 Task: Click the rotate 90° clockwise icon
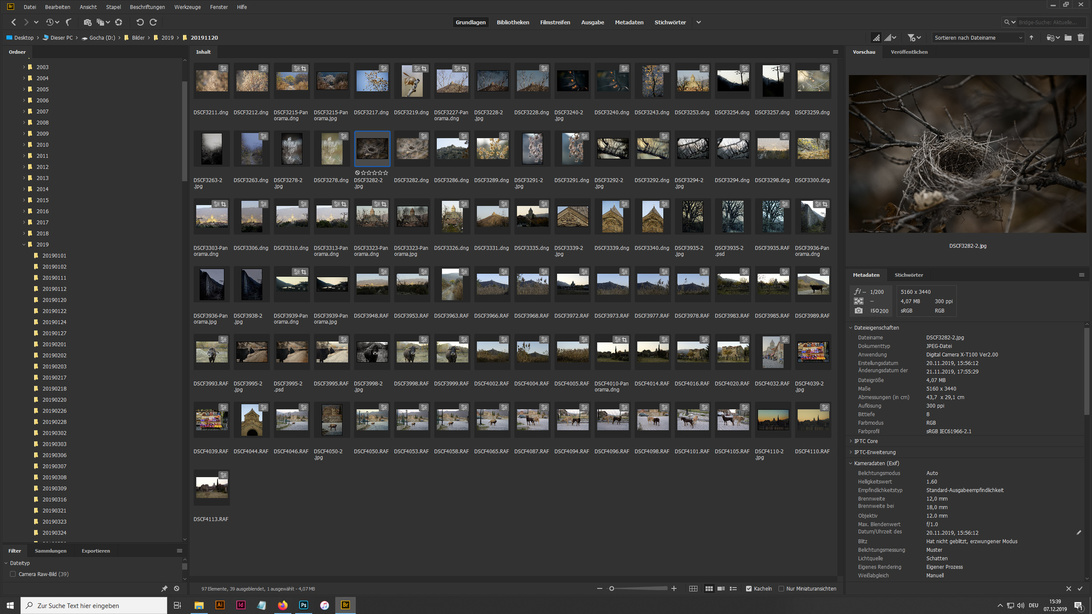153,22
